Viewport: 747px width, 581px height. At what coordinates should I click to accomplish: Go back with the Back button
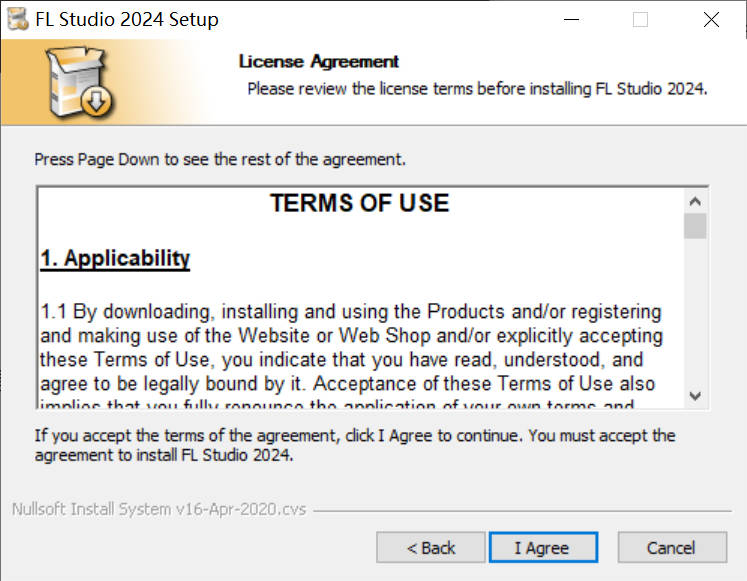tap(431, 547)
